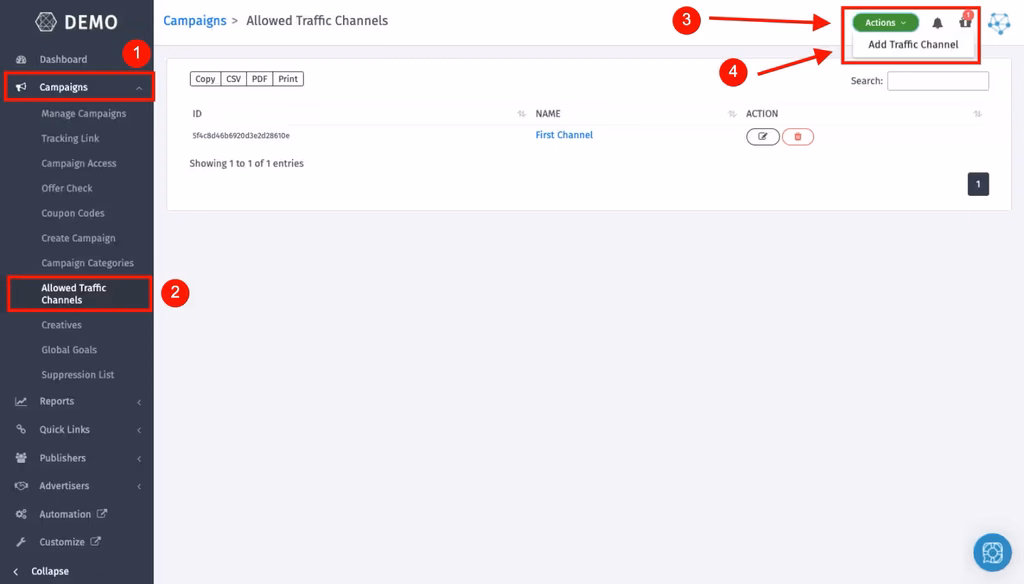Export table as CSV

click(233, 79)
